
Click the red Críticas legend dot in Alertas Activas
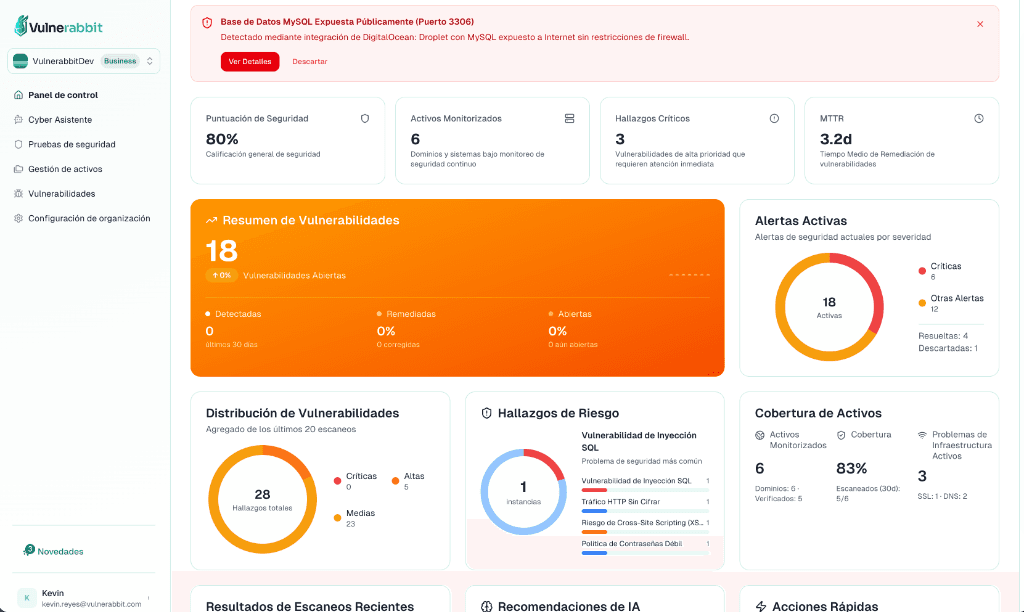[921, 270]
